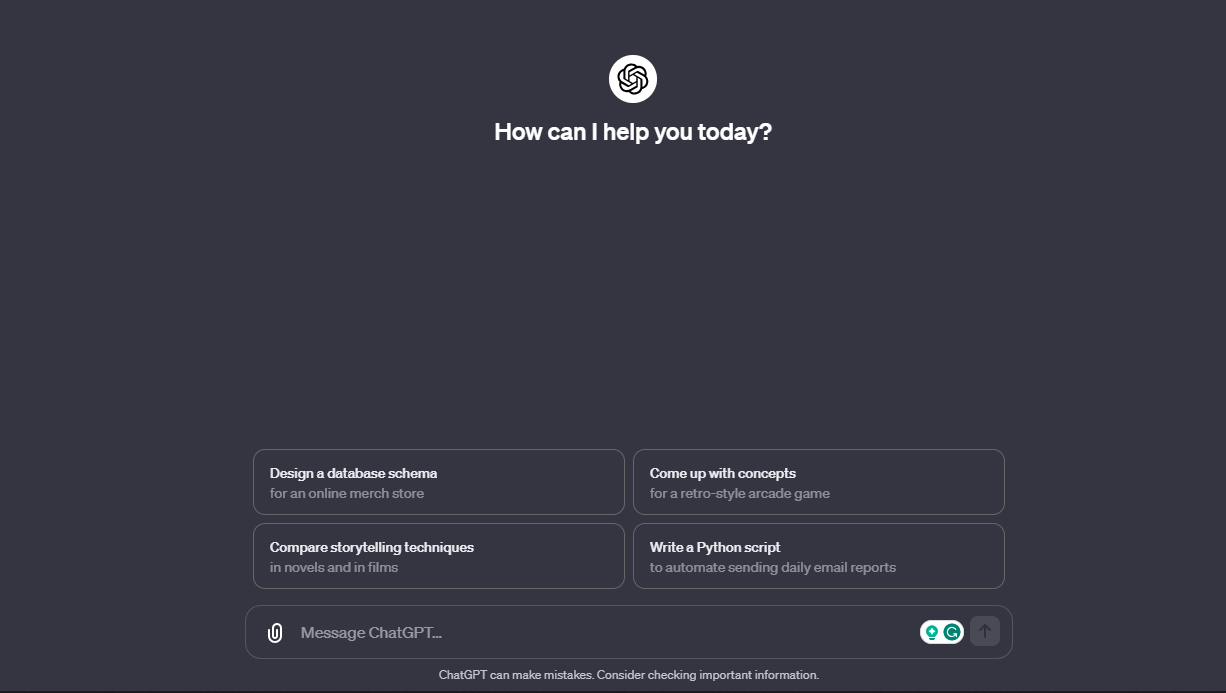Select 'Design a database schema' suggestion
This screenshot has width=1226, height=693.
pyautogui.click(x=439, y=482)
